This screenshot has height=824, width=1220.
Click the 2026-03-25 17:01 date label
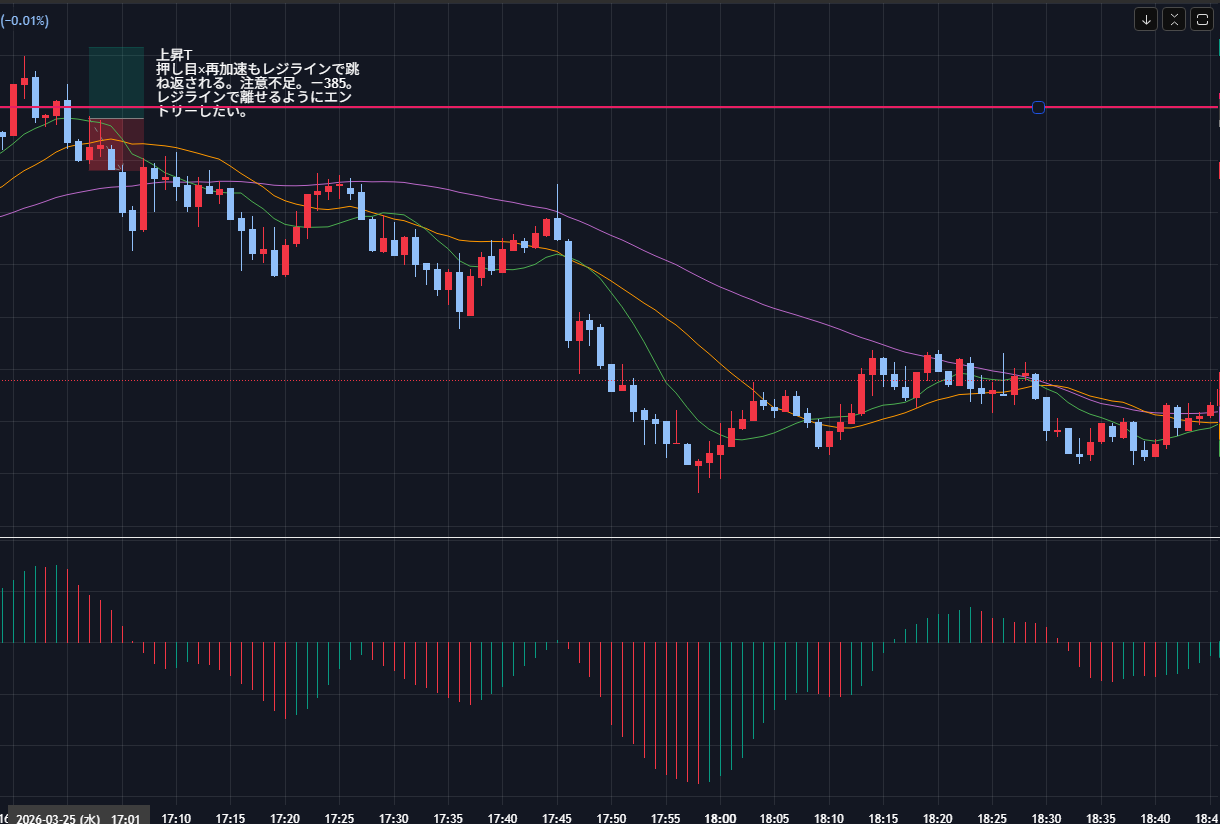tap(78, 817)
